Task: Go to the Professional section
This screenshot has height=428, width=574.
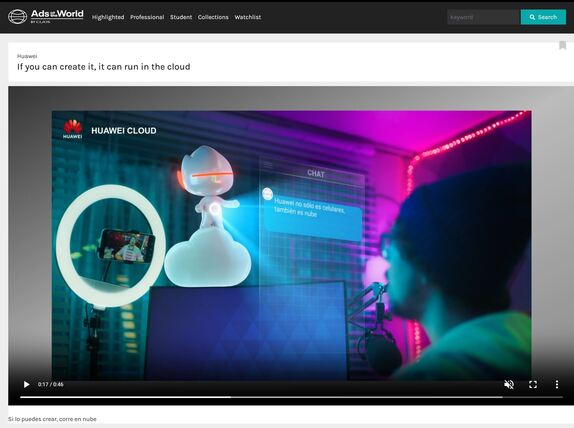Action: tap(147, 17)
